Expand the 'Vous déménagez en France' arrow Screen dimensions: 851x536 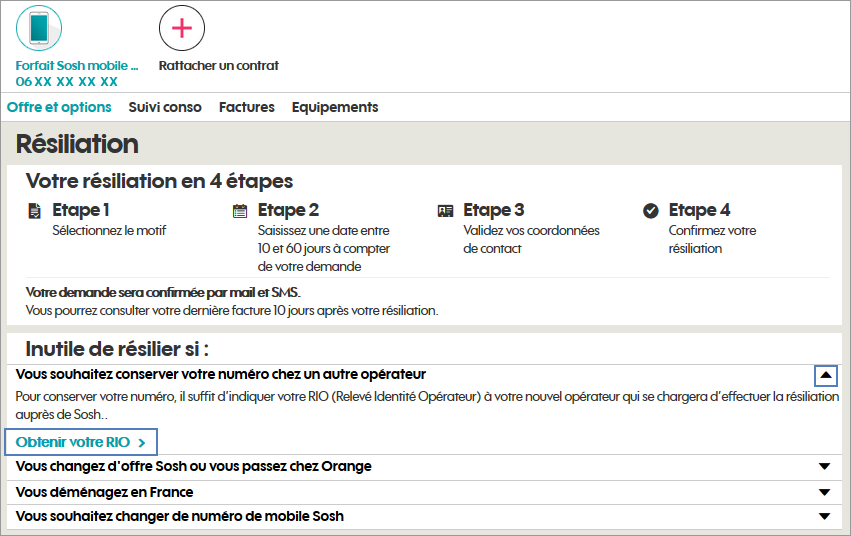824,493
